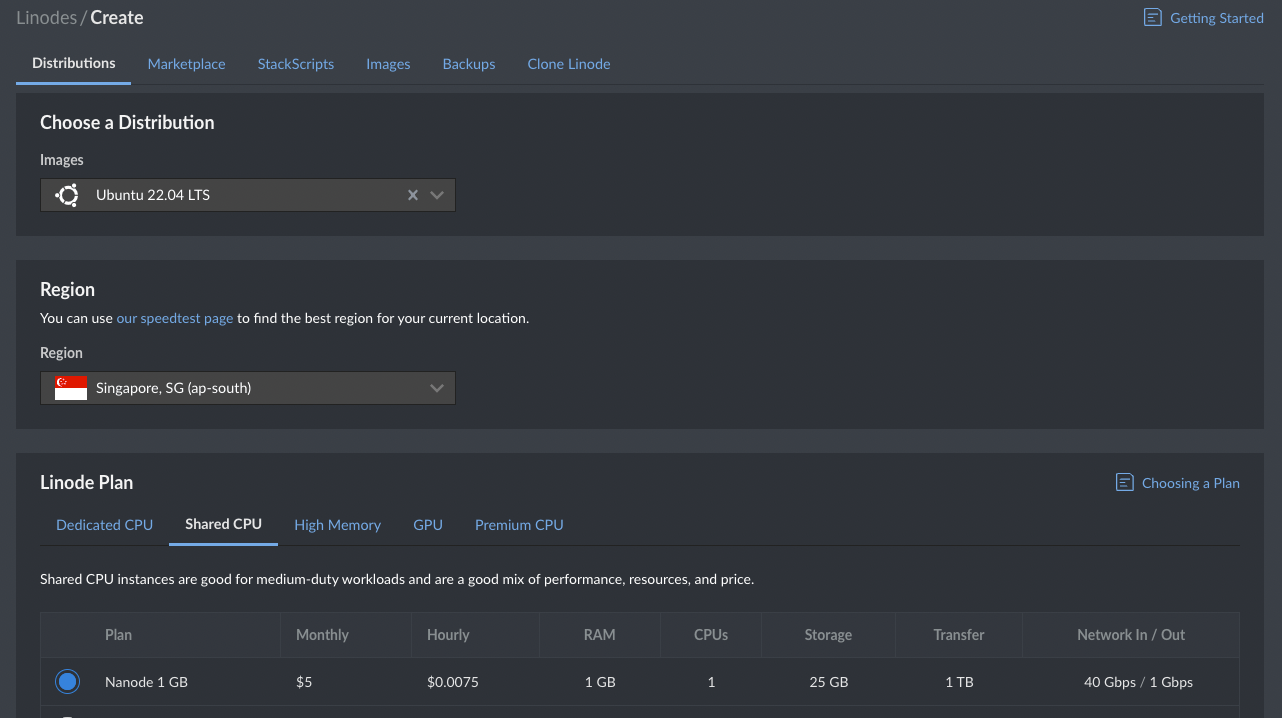Image resolution: width=1282 pixels, height=718 pixels.
Task: Select the Shared CPU plan tab
Action: click(224, 524)
